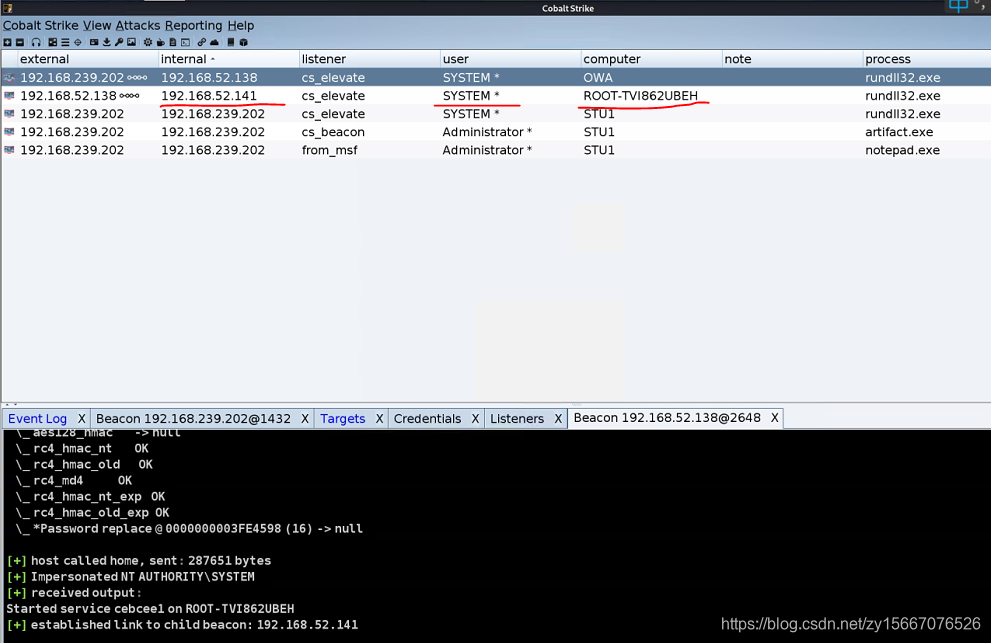Image resolution: width=991 pixels, height=643 pixels.
Task: Click the book Help icon in toolbar
Action: click(x=231, y=42)
